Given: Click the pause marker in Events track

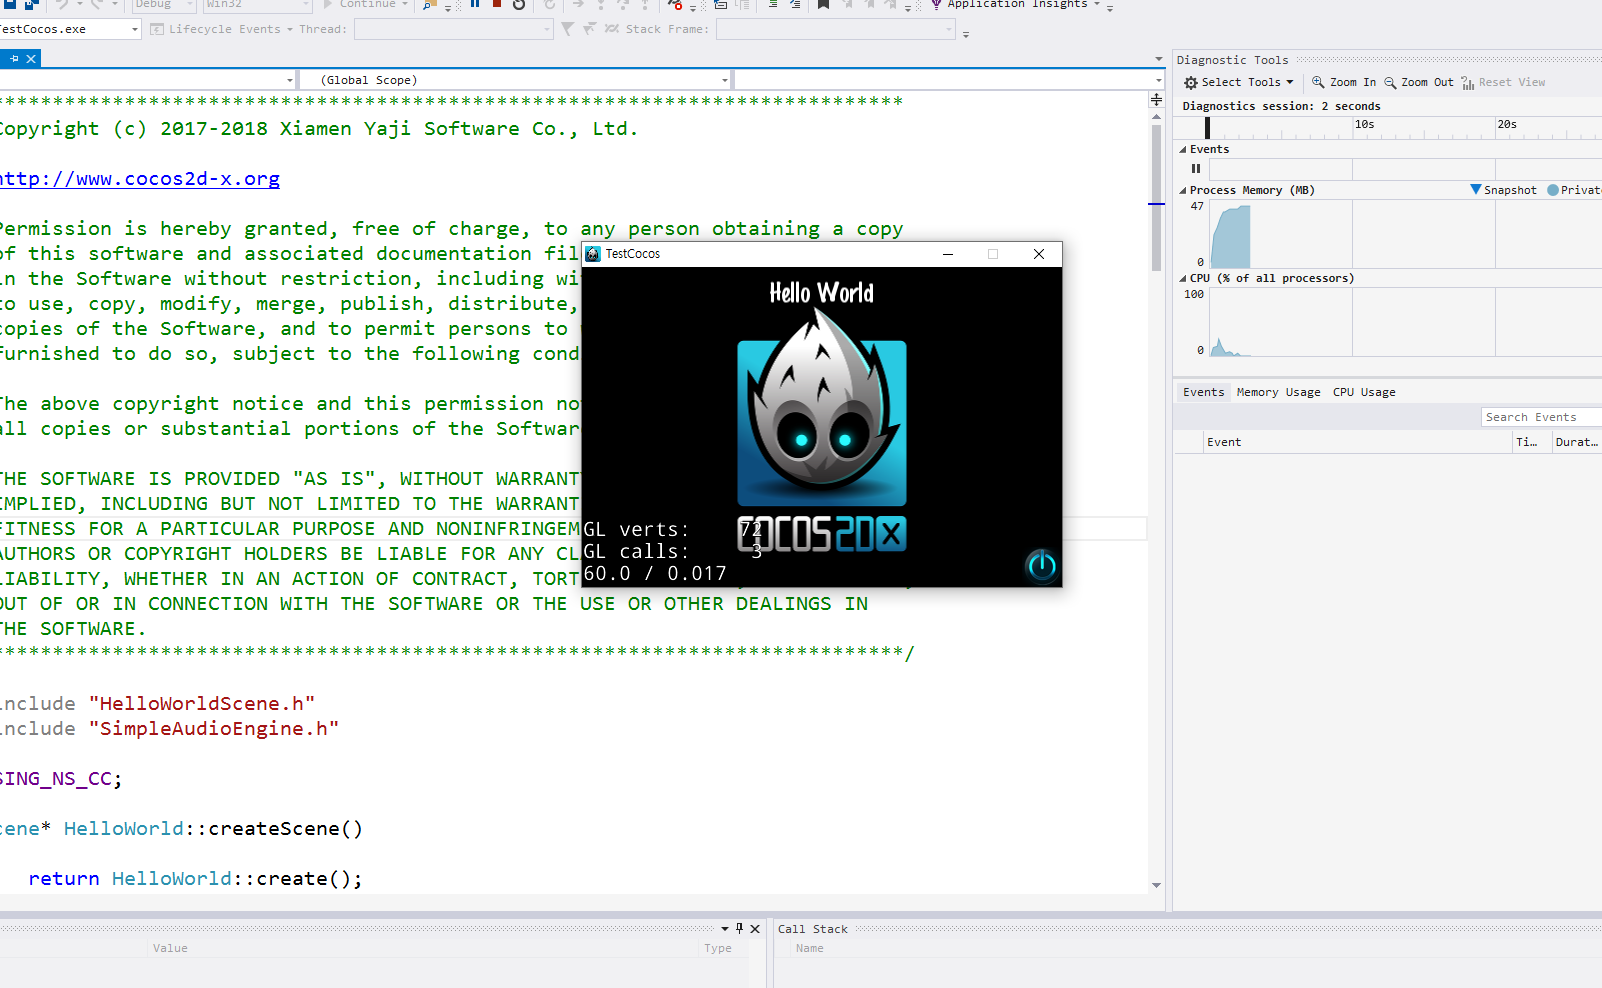Looking at the screenshot, I should click(1196, 168).
